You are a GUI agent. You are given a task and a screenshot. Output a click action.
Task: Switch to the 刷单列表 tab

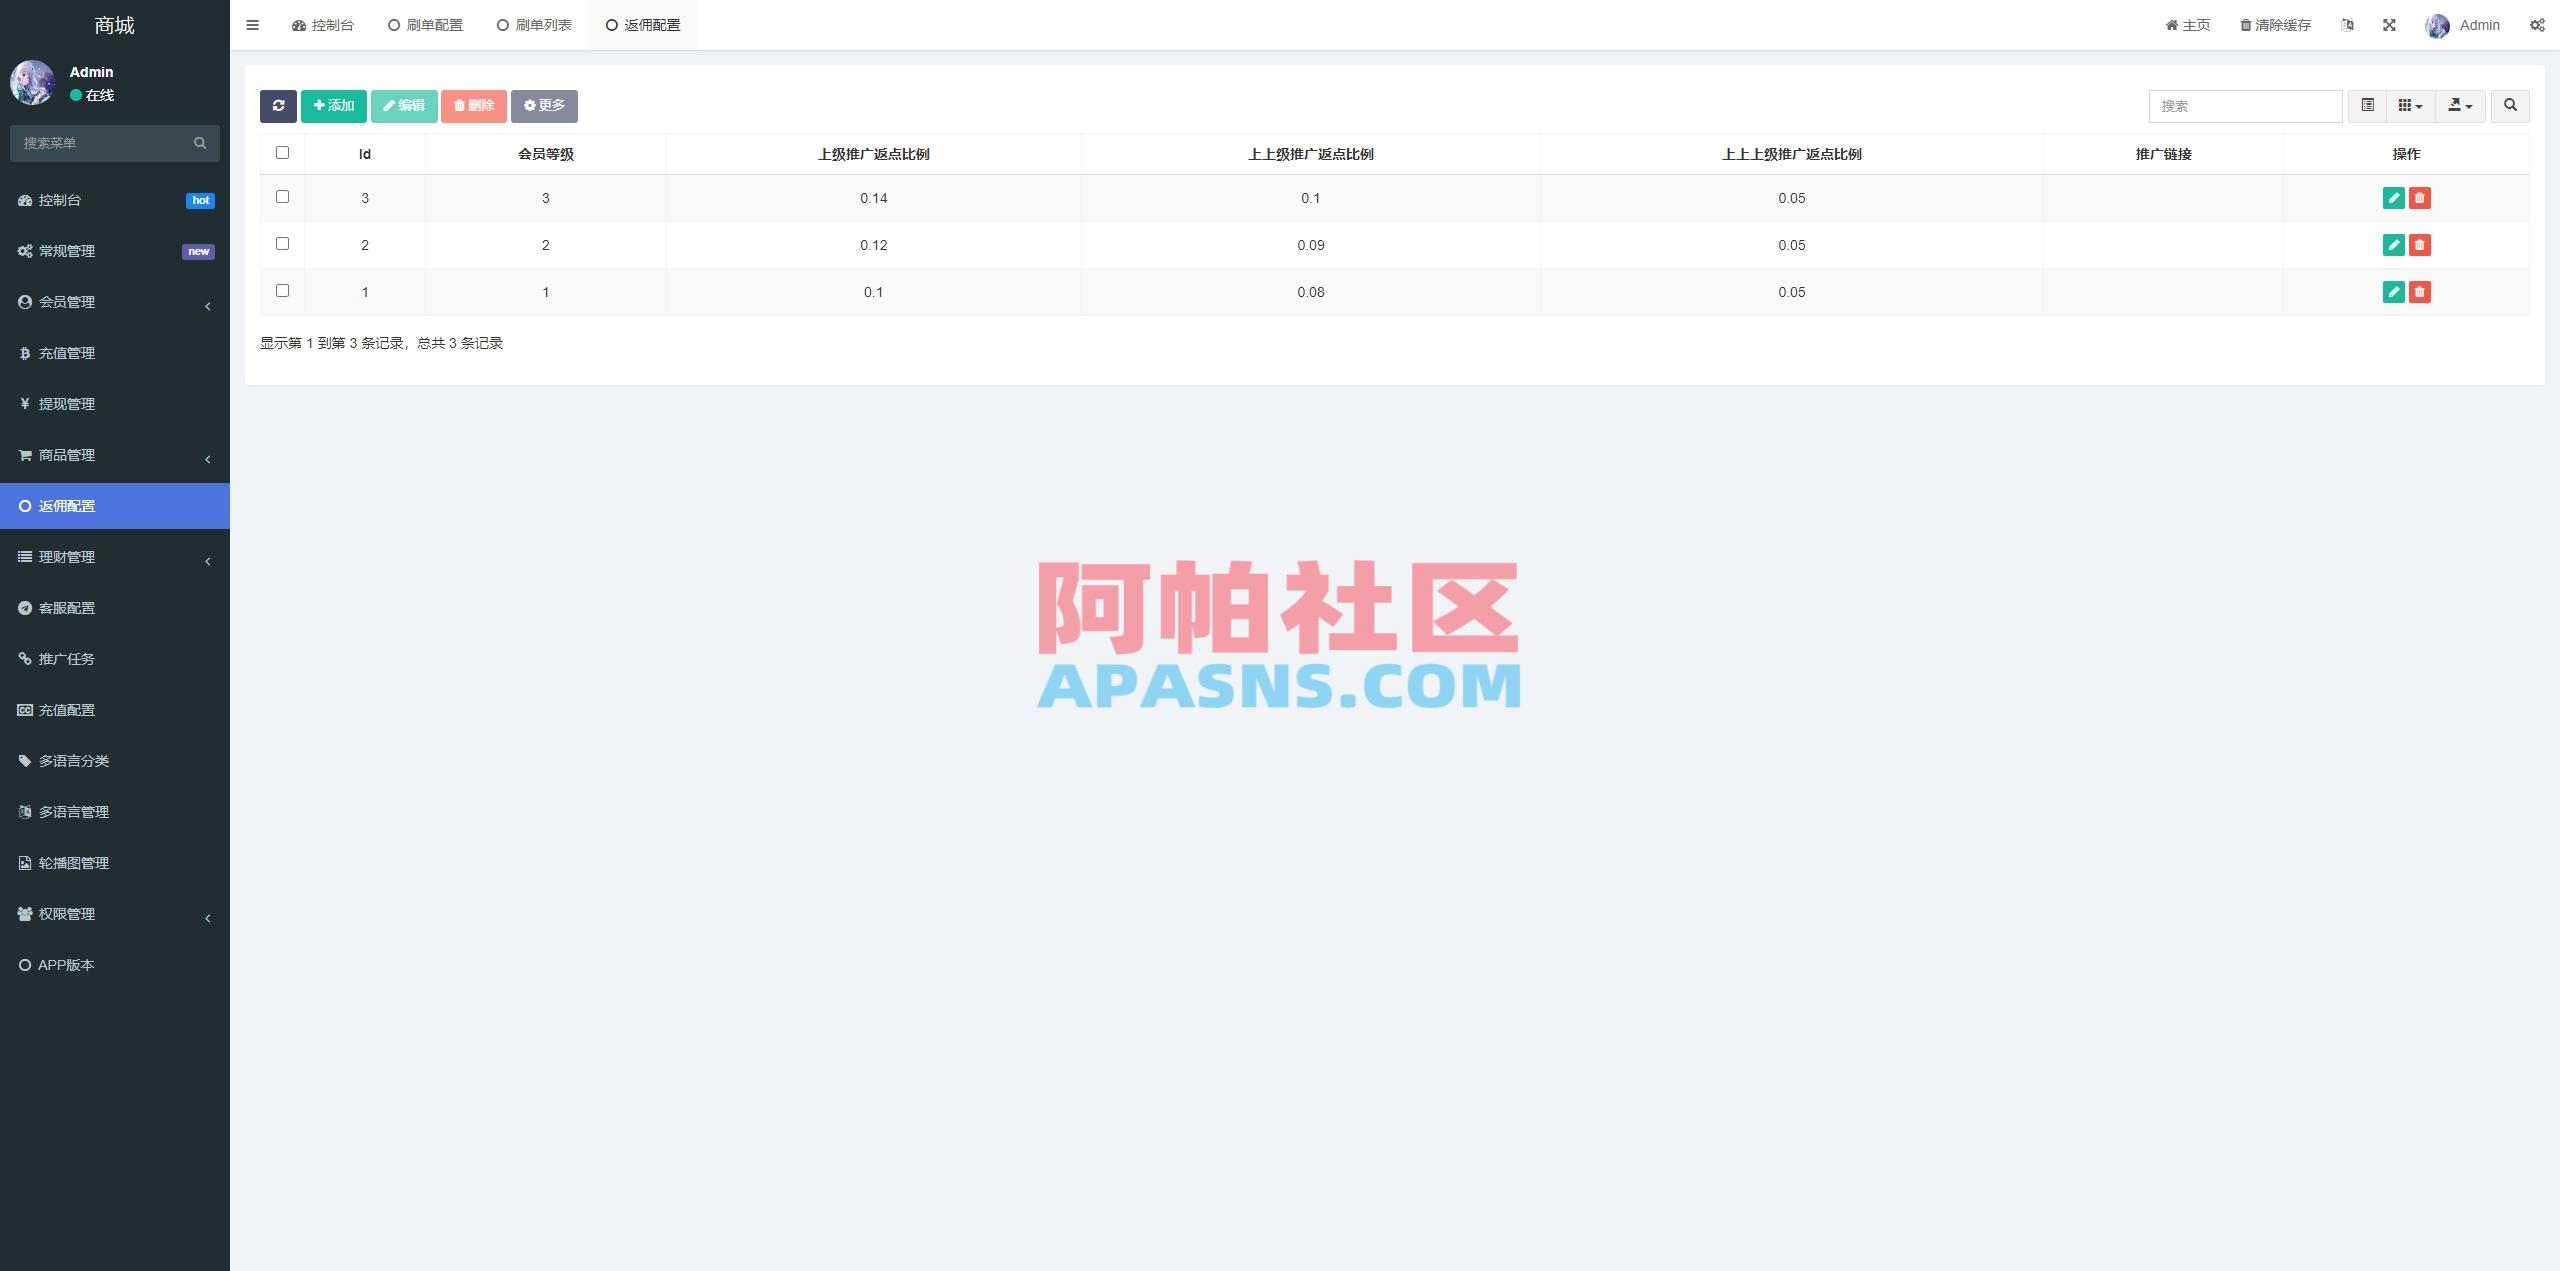coord(534,24)
